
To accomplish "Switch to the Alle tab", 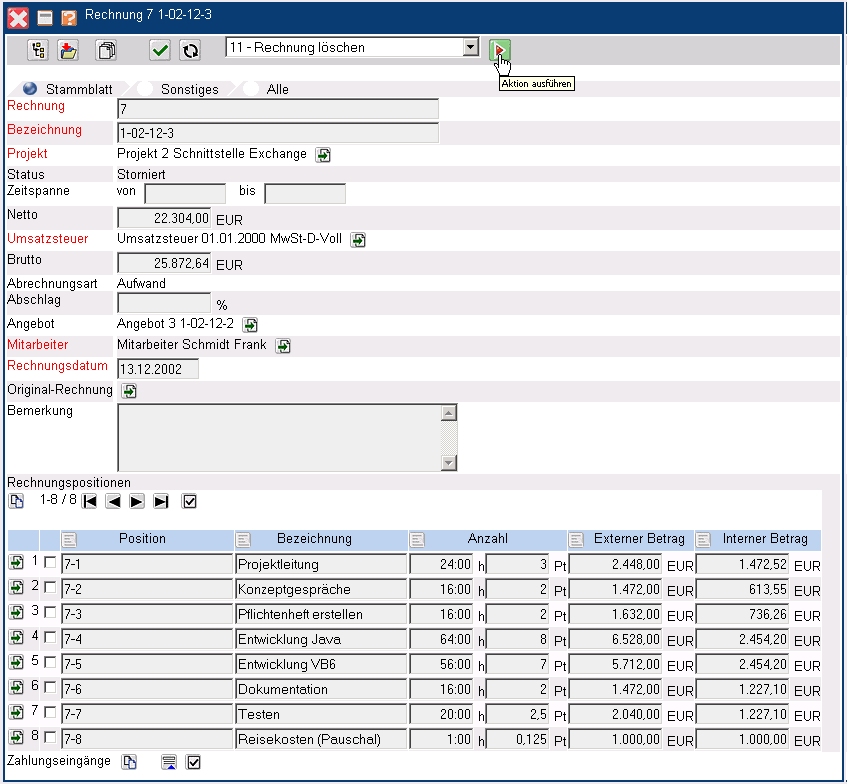I will tap(277, 89).
